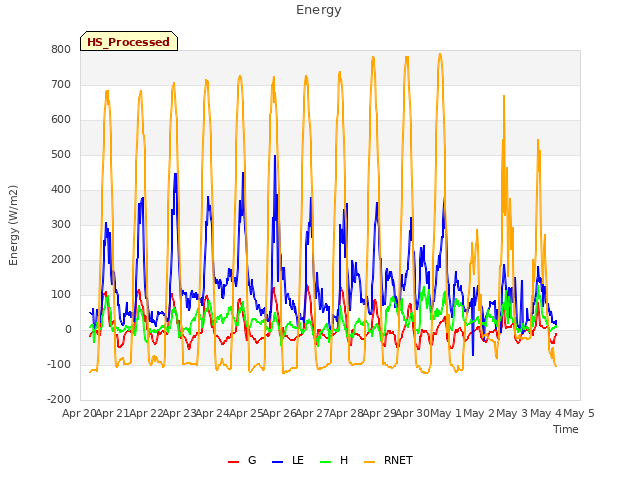Click the May 2 x-axis label
This screenshot has height=480, width=640.
pos(479,413)
